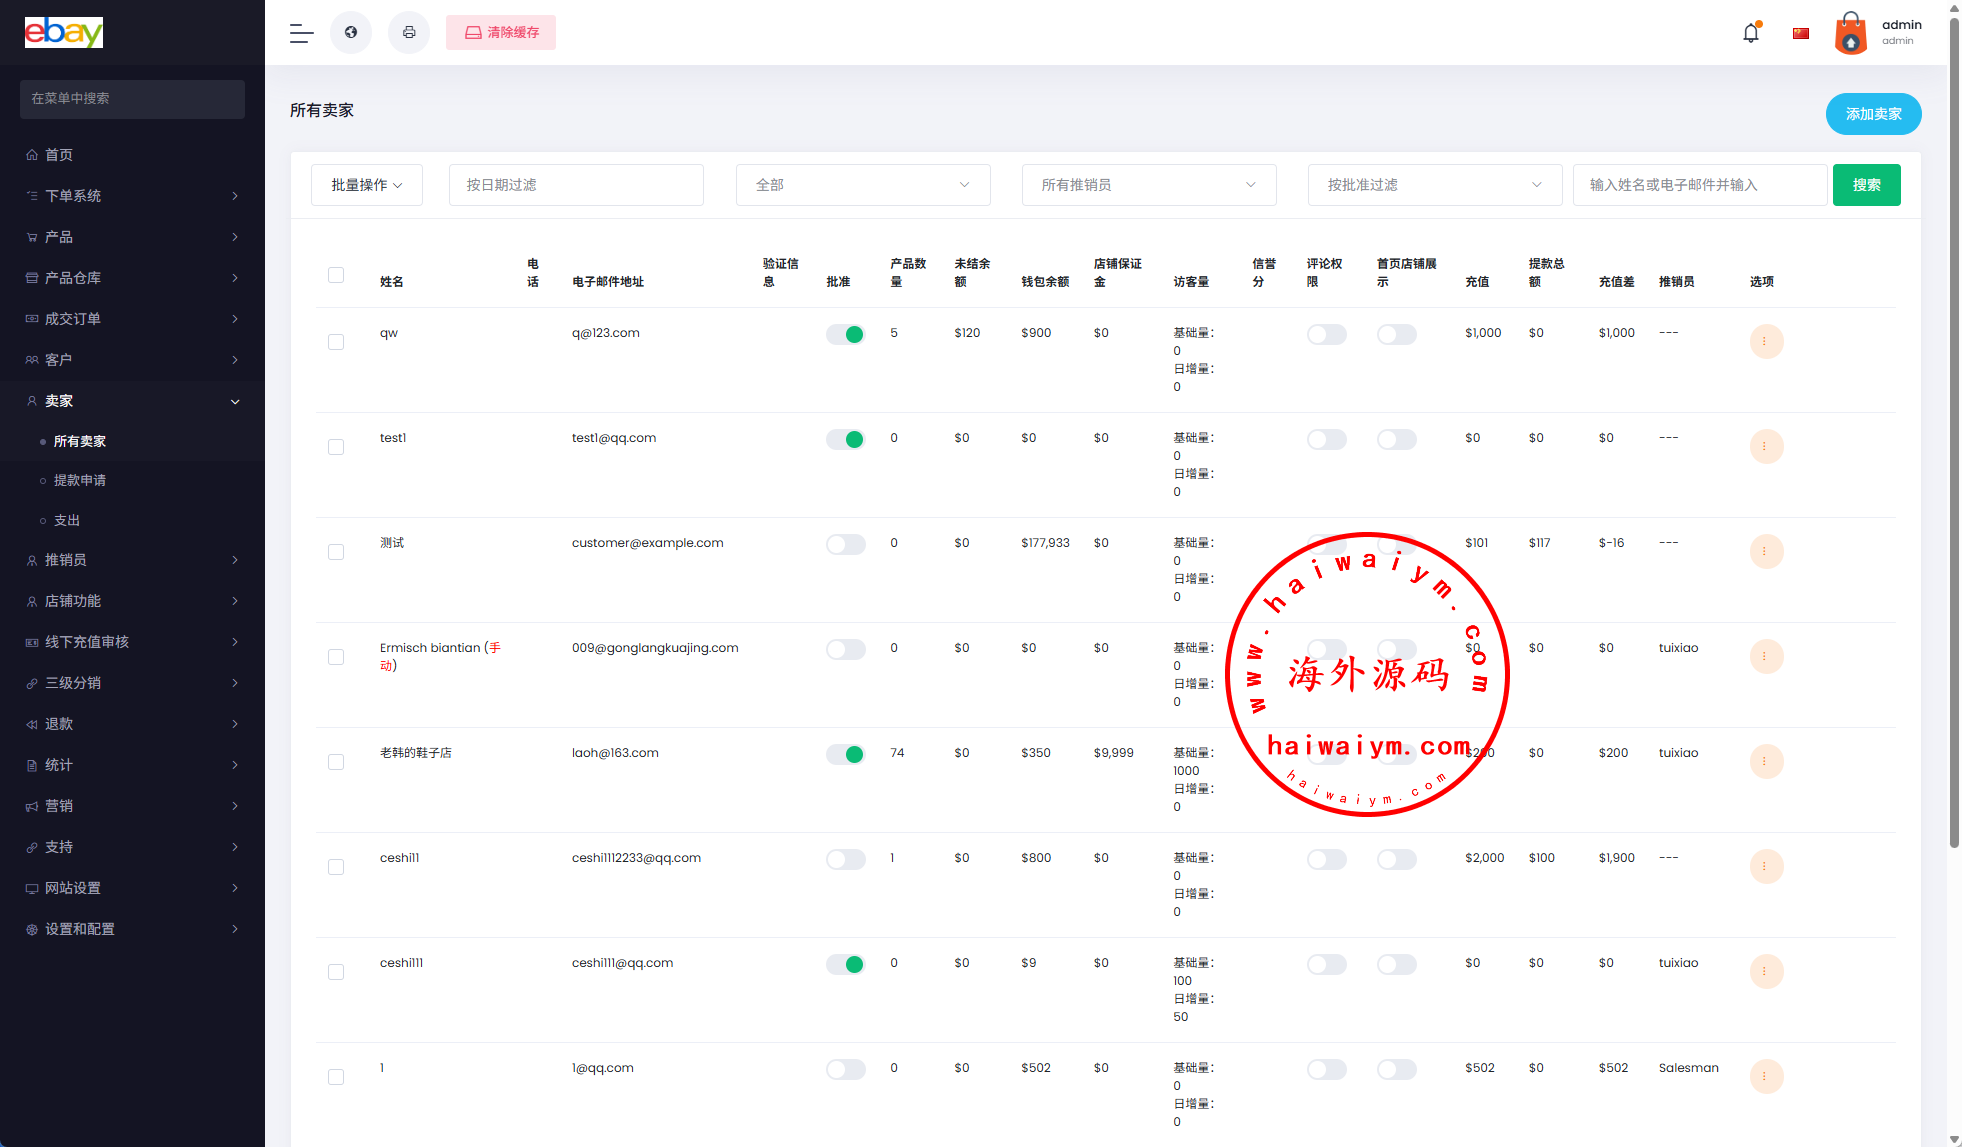This screenshot has height=1147, width=1962.
Task: Enable approval toggle for customer@example.com seller
Action: coord(845,544)
